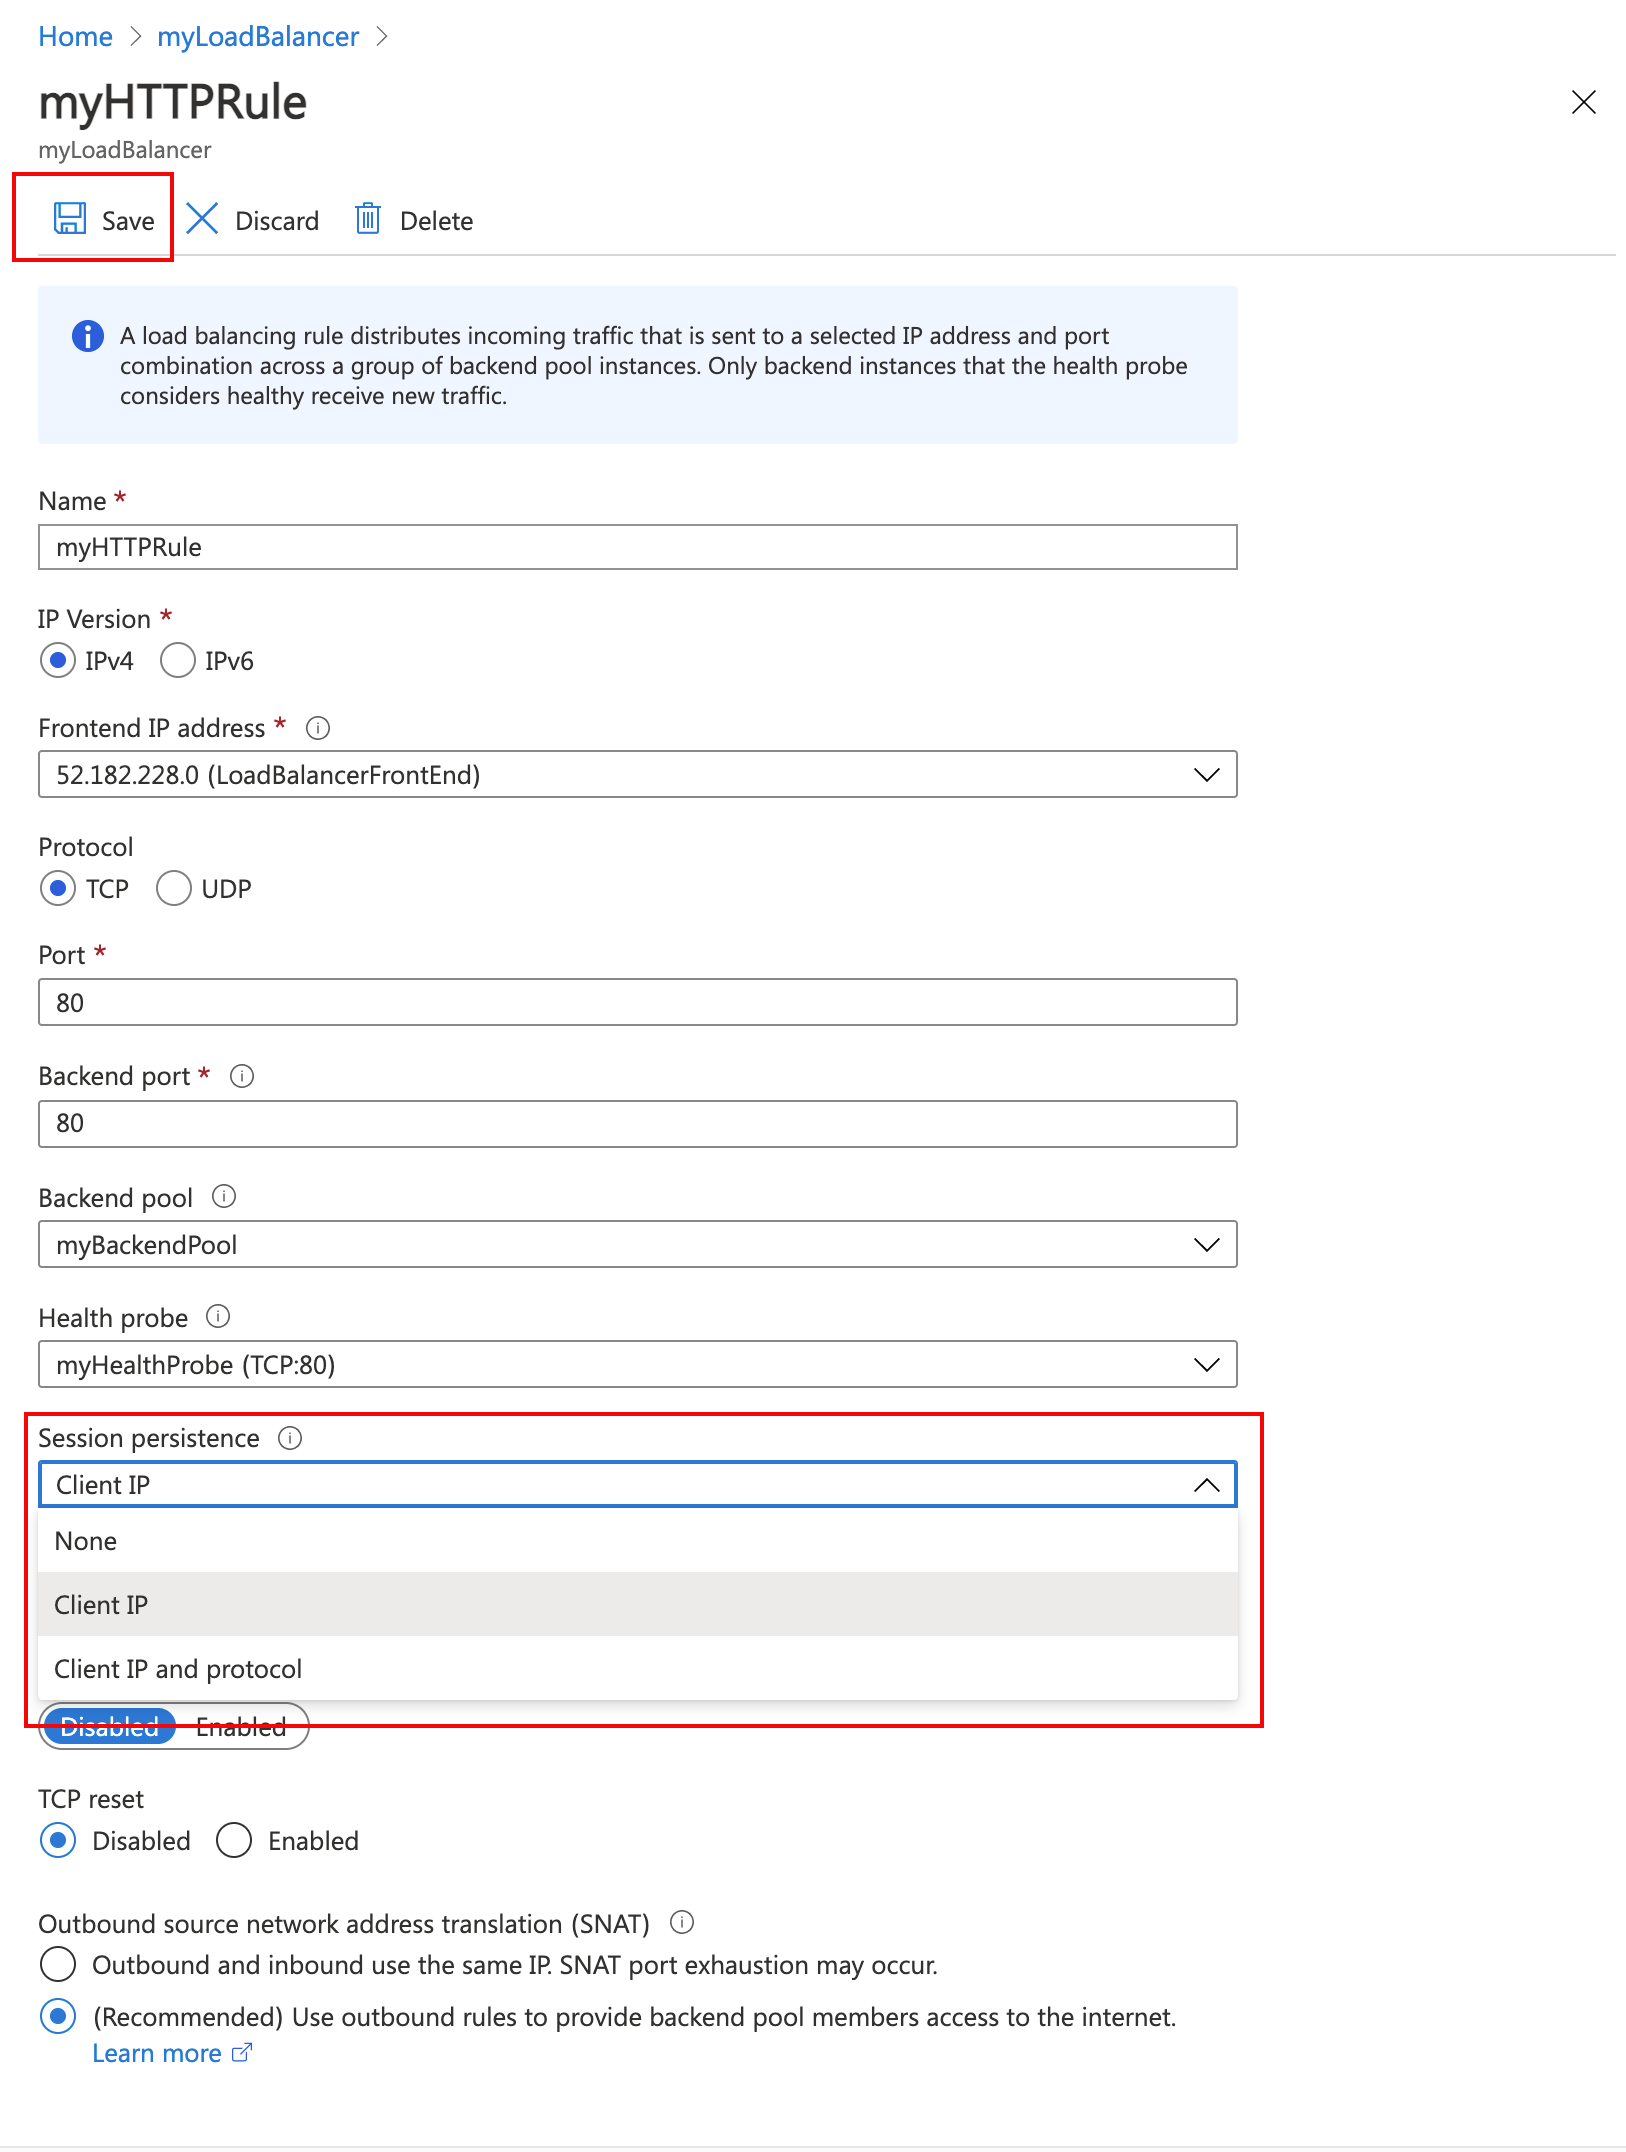Click info icon next to Outbound SNAT label
1626x2152 pixels.
[682, 1922]
